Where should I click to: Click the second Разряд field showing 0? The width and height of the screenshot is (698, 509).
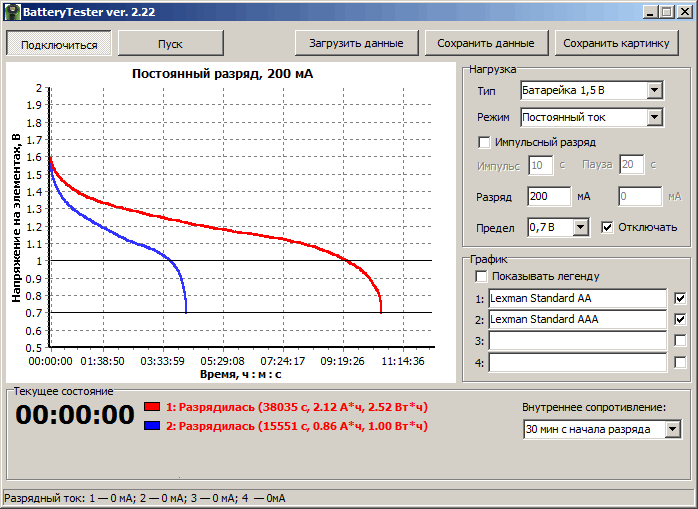point(640,196)
